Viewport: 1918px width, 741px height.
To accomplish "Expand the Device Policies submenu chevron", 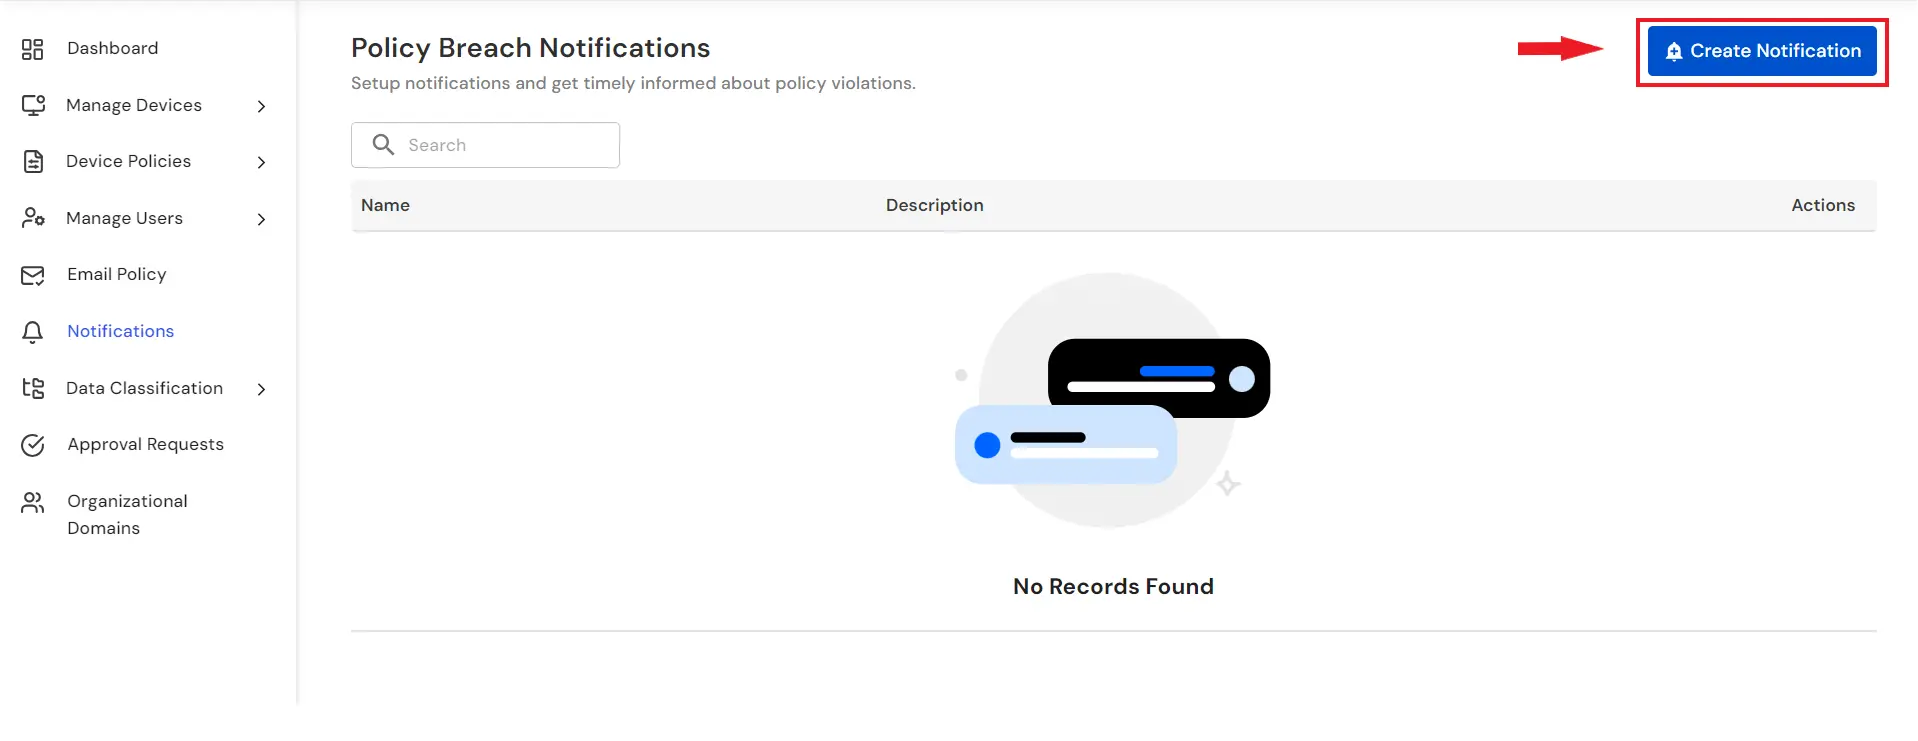I will click(262, 162).
